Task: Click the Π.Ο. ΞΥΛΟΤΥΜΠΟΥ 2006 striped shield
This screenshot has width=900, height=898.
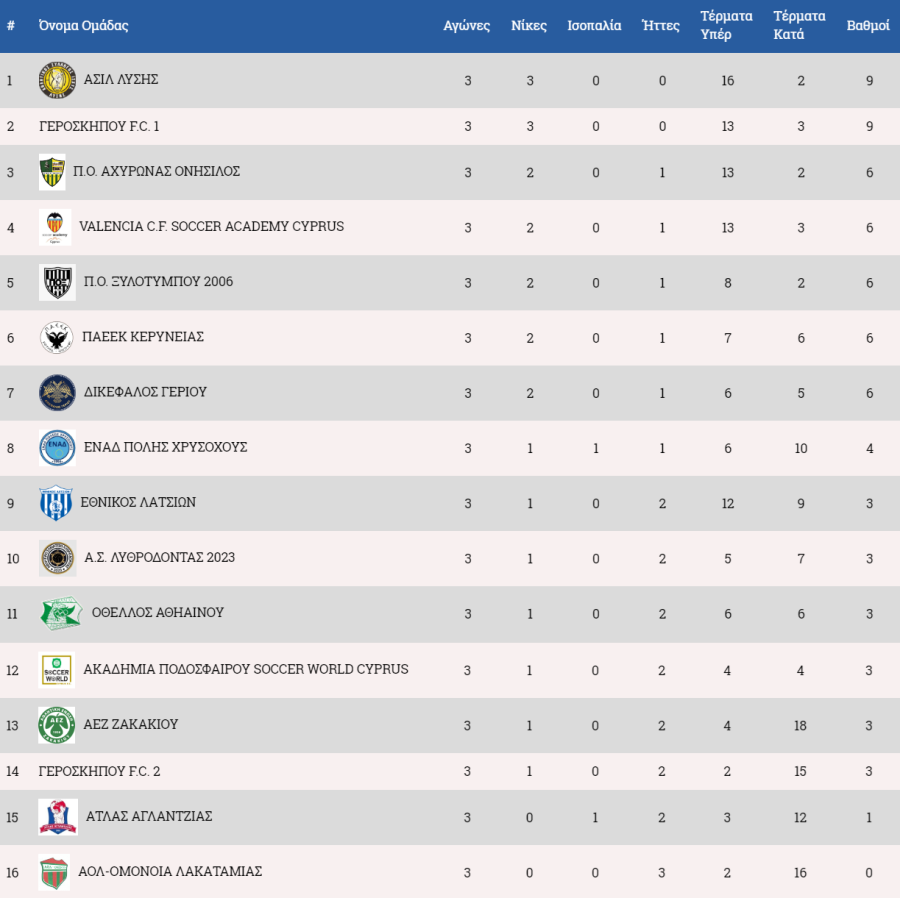Action: coord(57,282)
